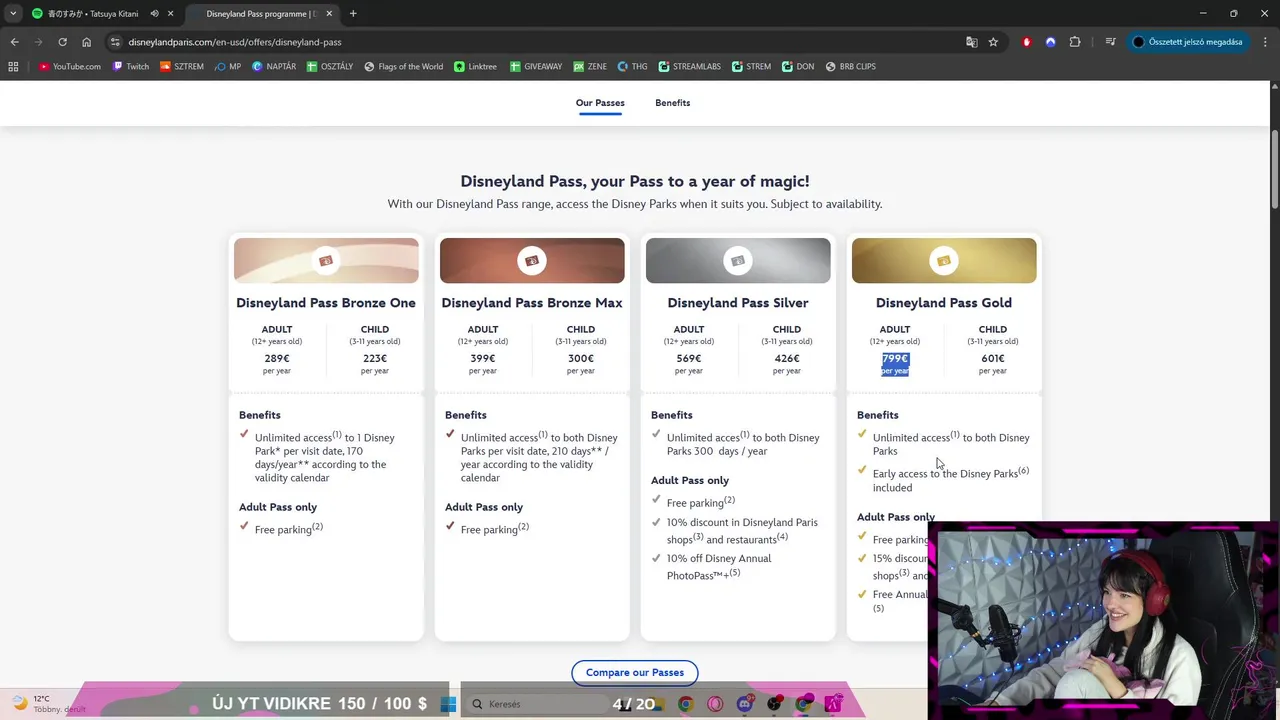Click the Bronze Max pass ticket icon

532,261
